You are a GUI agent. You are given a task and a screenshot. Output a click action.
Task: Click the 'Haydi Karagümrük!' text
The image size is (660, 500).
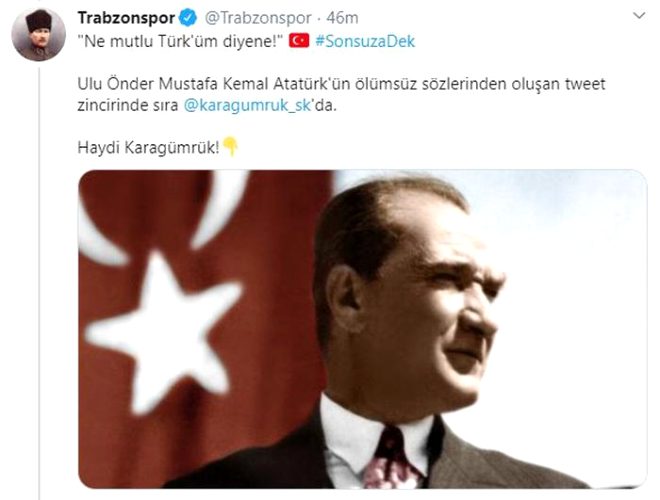(x=148, y=148)
